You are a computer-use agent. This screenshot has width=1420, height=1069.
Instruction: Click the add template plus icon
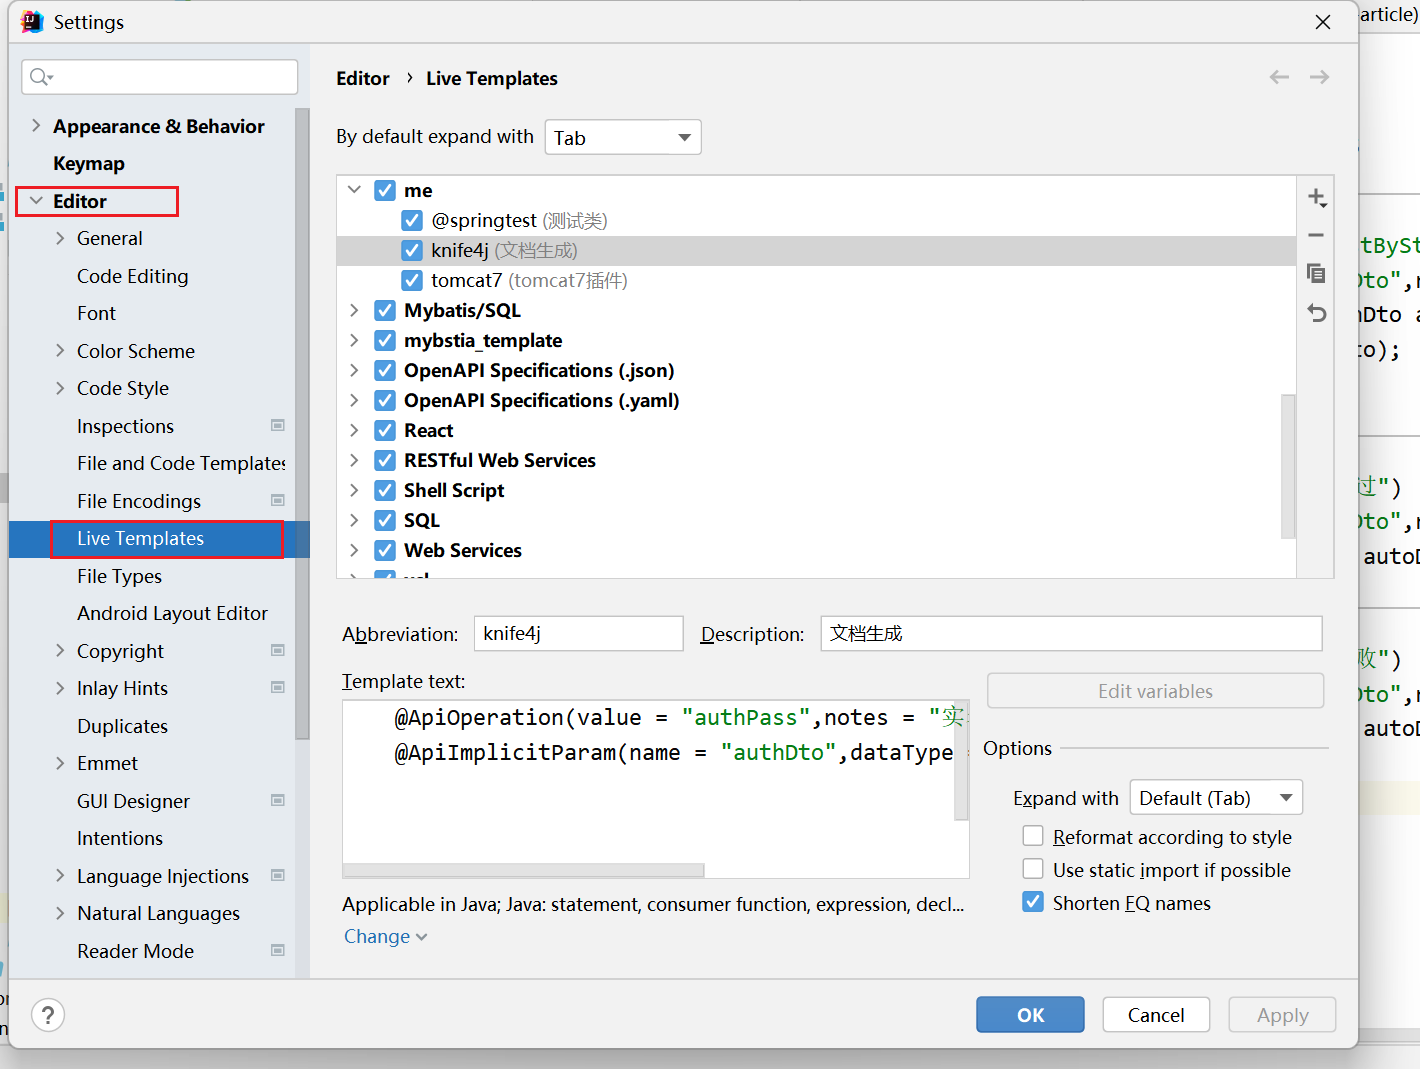(x=1316, y=198)
